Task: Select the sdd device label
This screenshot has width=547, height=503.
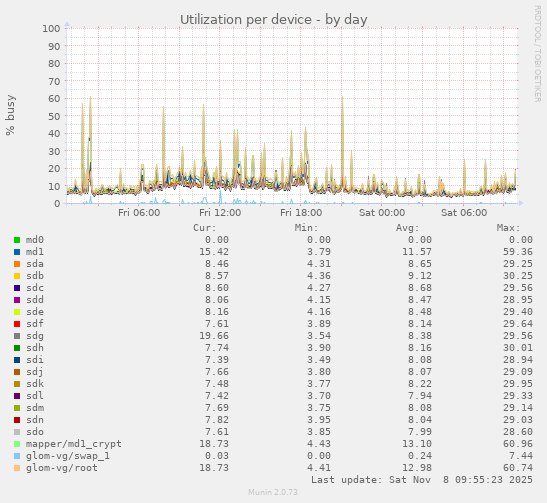Action: tap(35, 300)
